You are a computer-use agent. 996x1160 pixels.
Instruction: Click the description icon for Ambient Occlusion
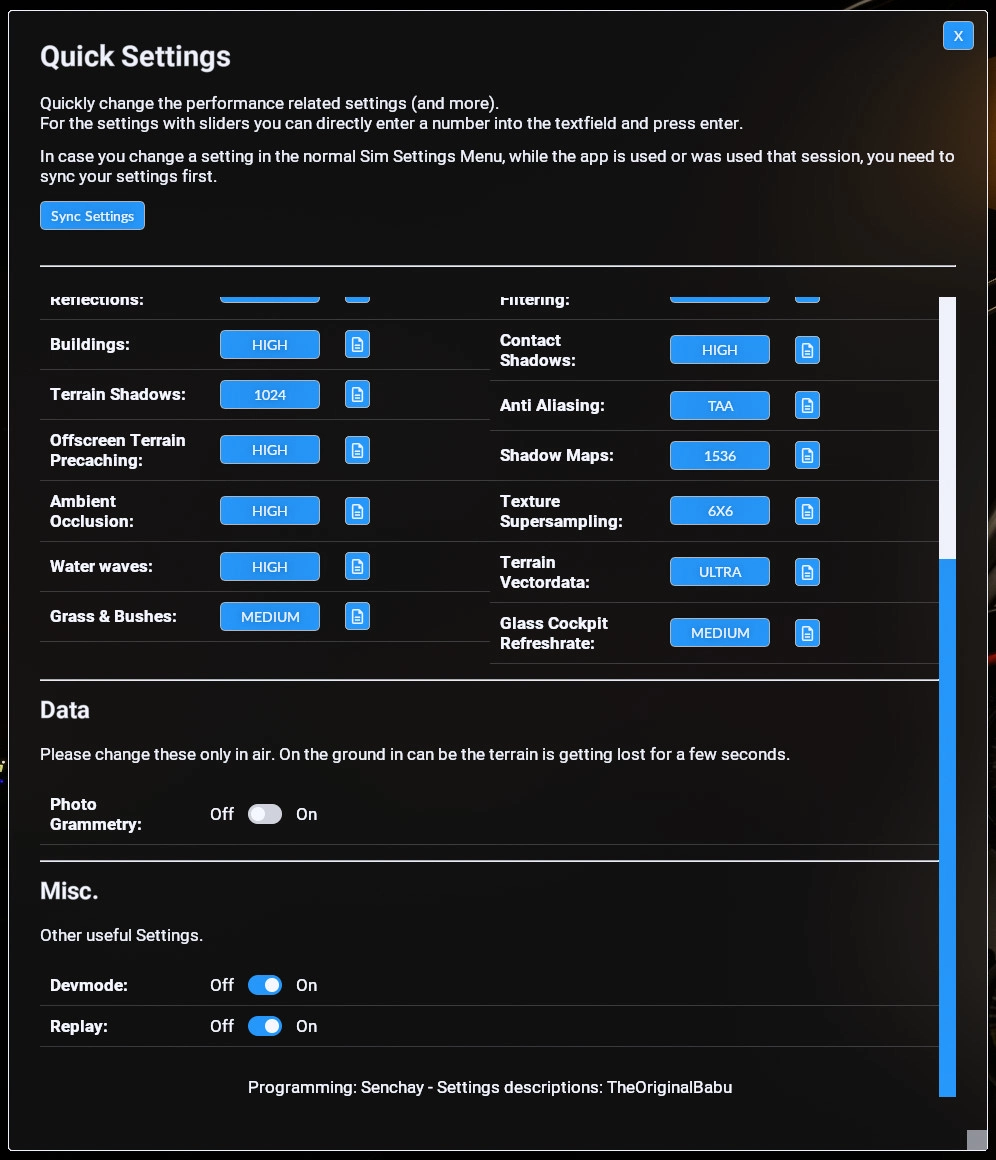pos(357,510)
